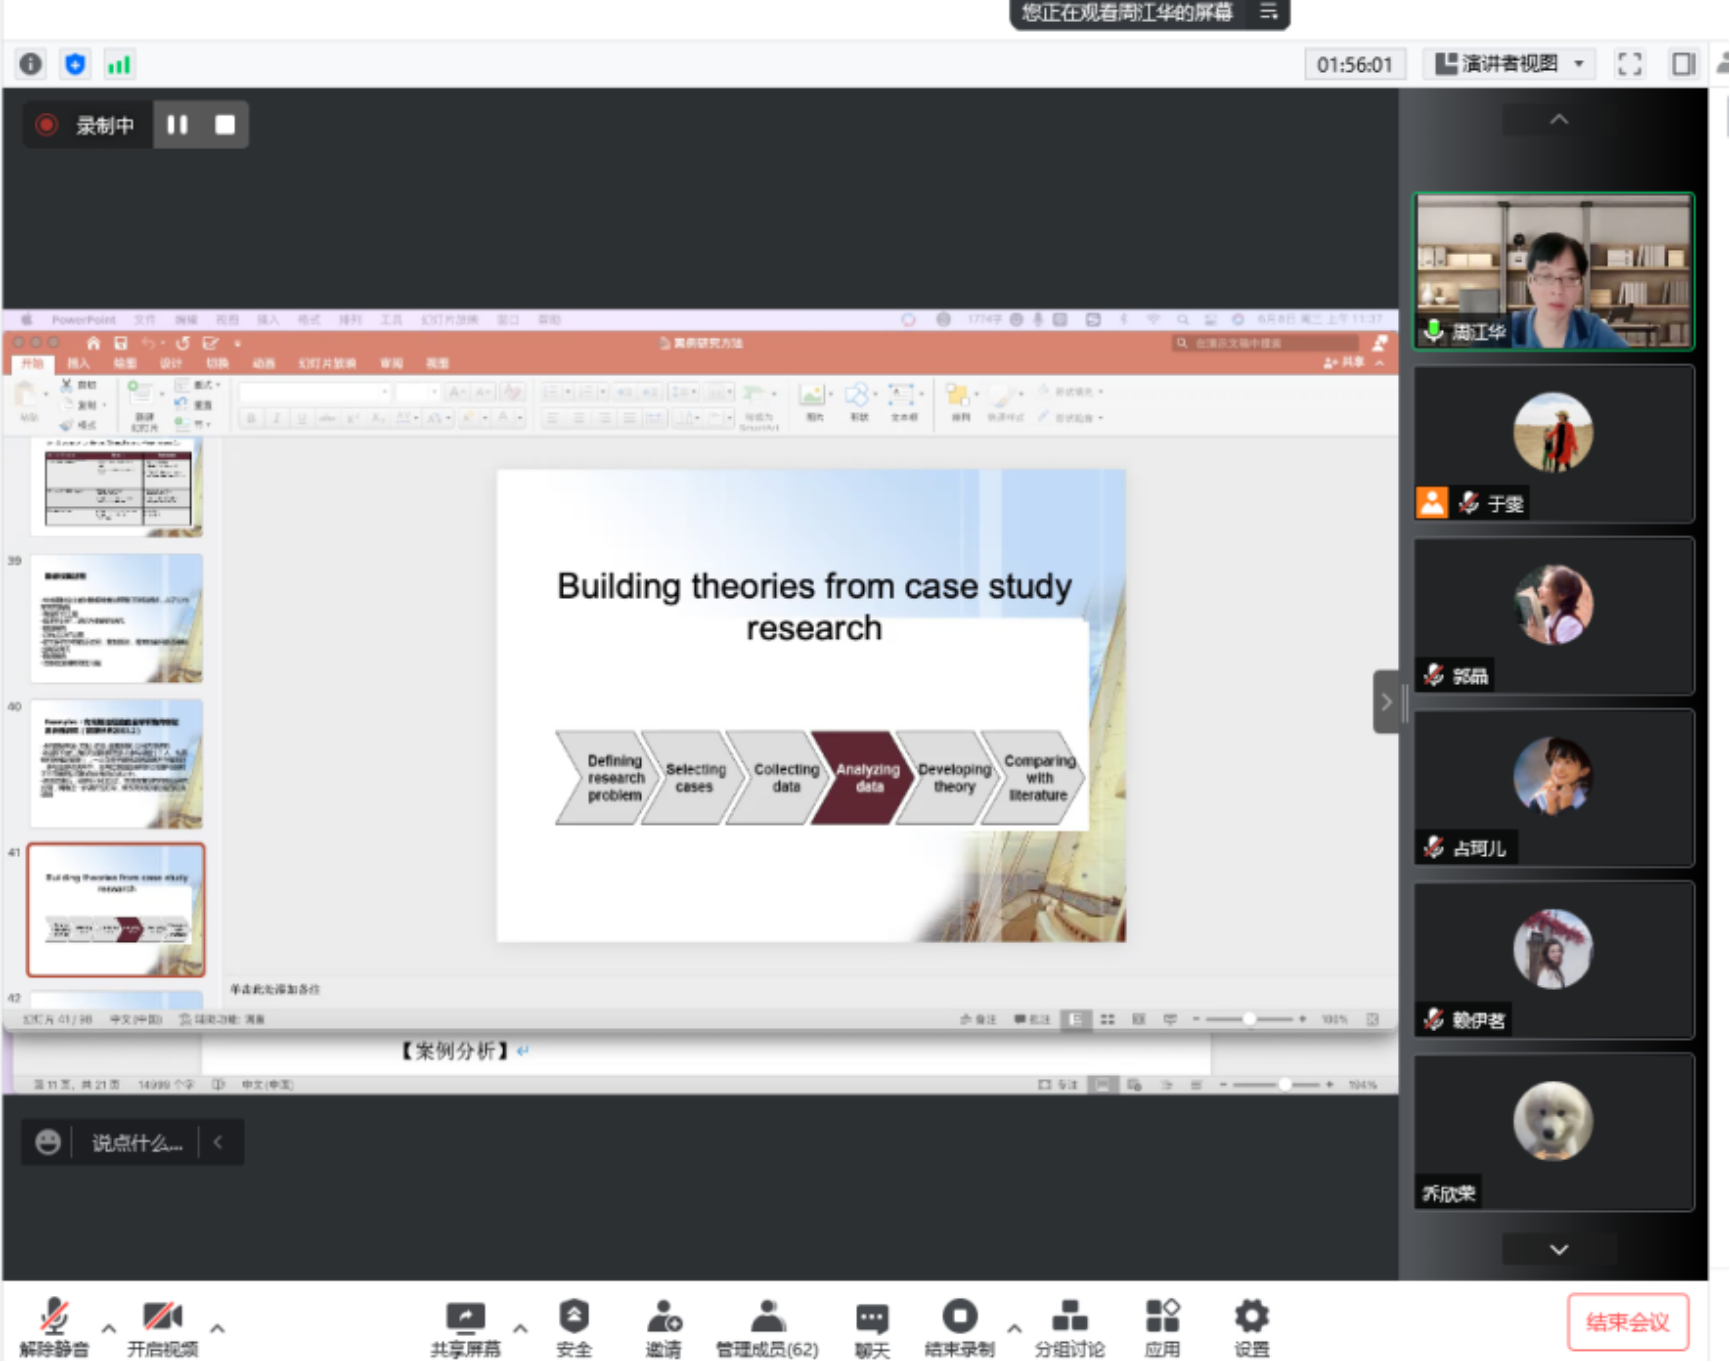Click the End Meeting (结束会议) button
The width and height of the screenshot is (1730, 1362).
click(x=1627, y=1322)
